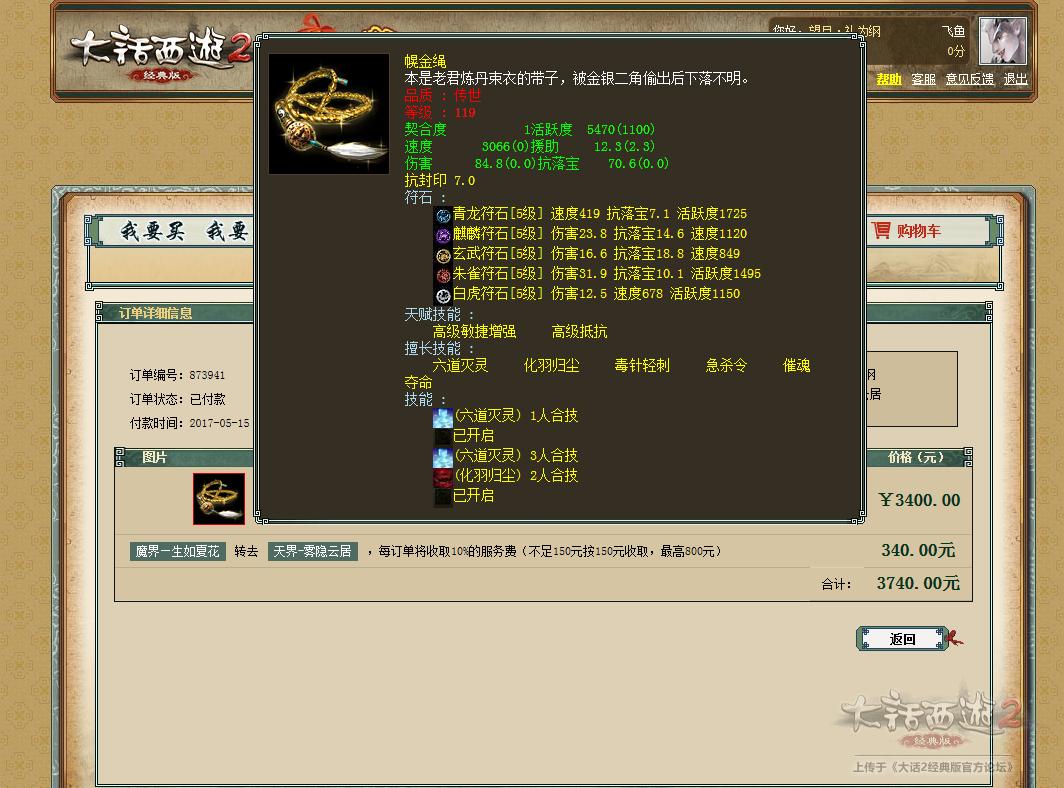Select the 天界-雾隐云居 server destination
Screen dimensions: 1064x788
(x=313, y=551)
